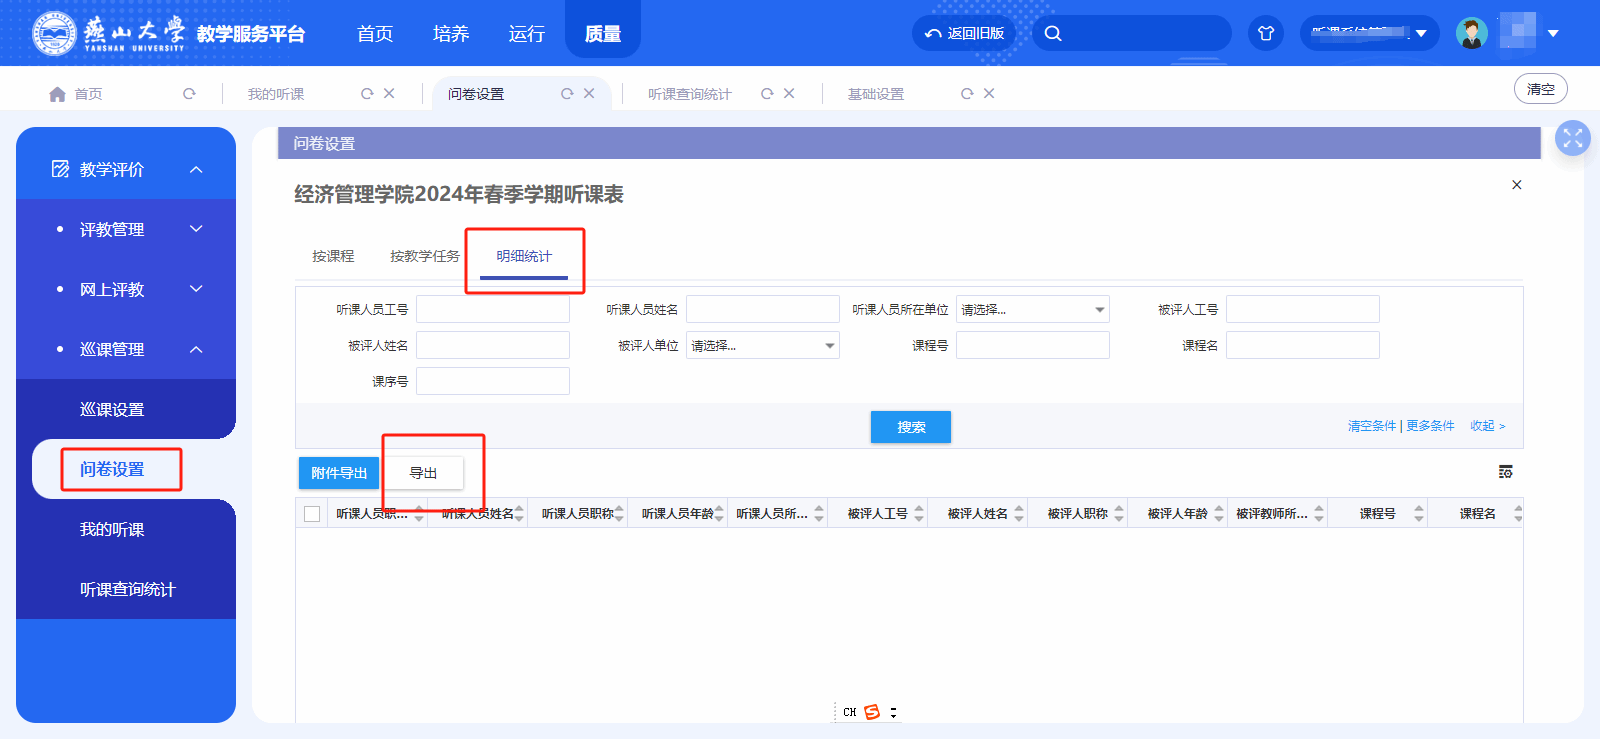
Task: Expand the 评教管理 sidebar menu
Action: pyautogui.click(x=196, y=230)
